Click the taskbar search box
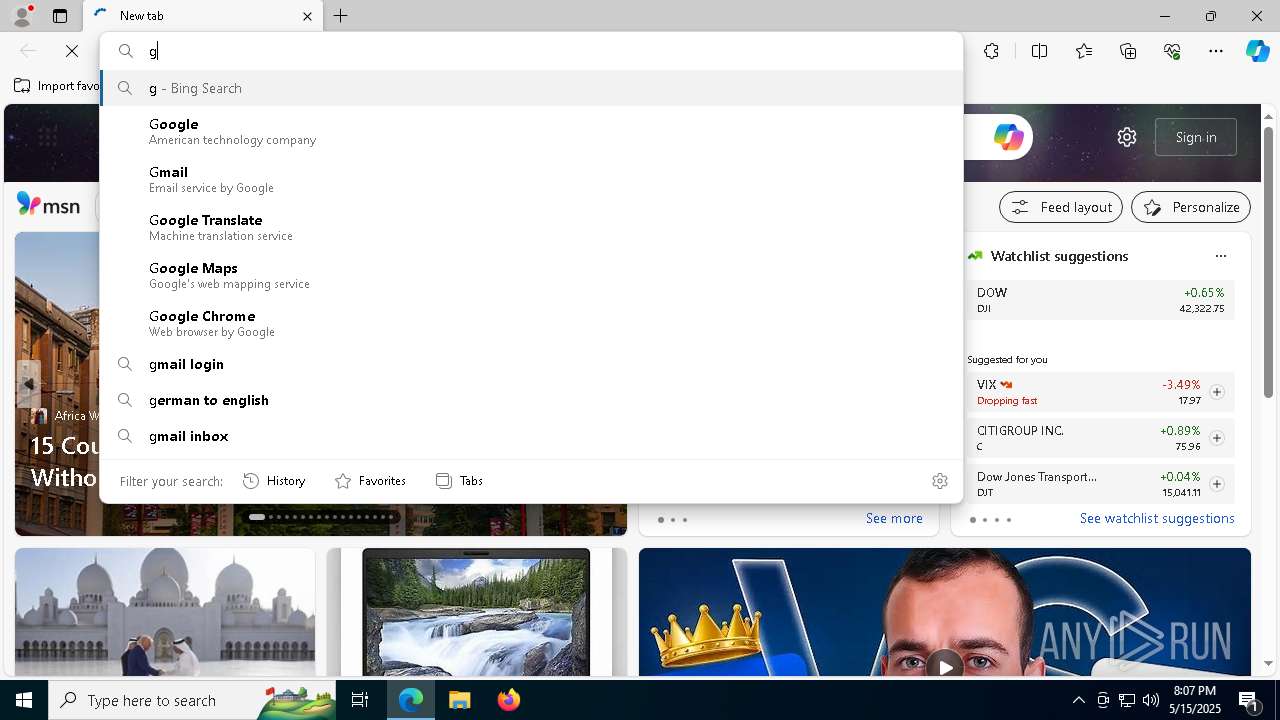 click(x=192, y=700)
